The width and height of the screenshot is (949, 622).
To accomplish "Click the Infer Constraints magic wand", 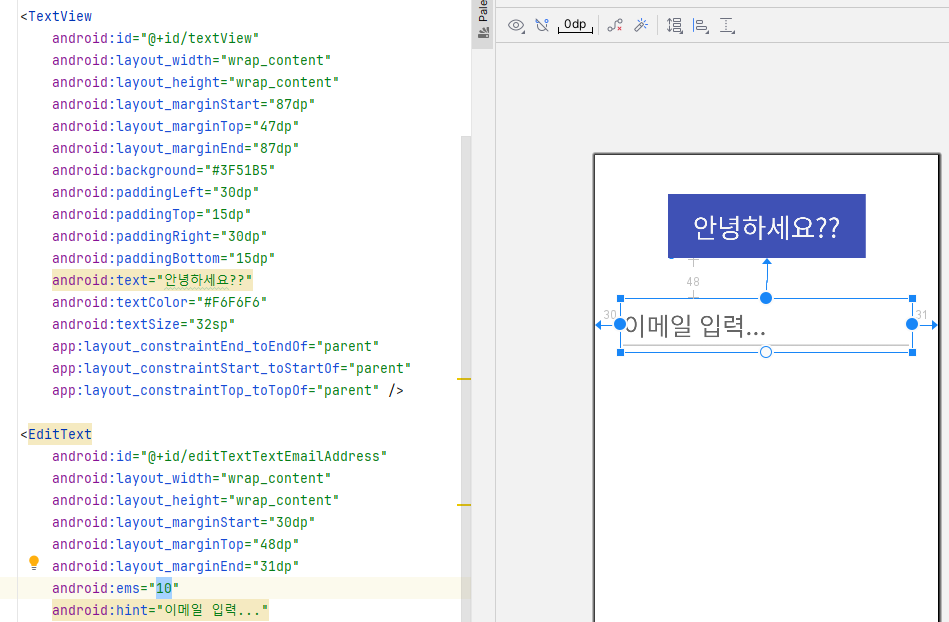I will [641, 25].
